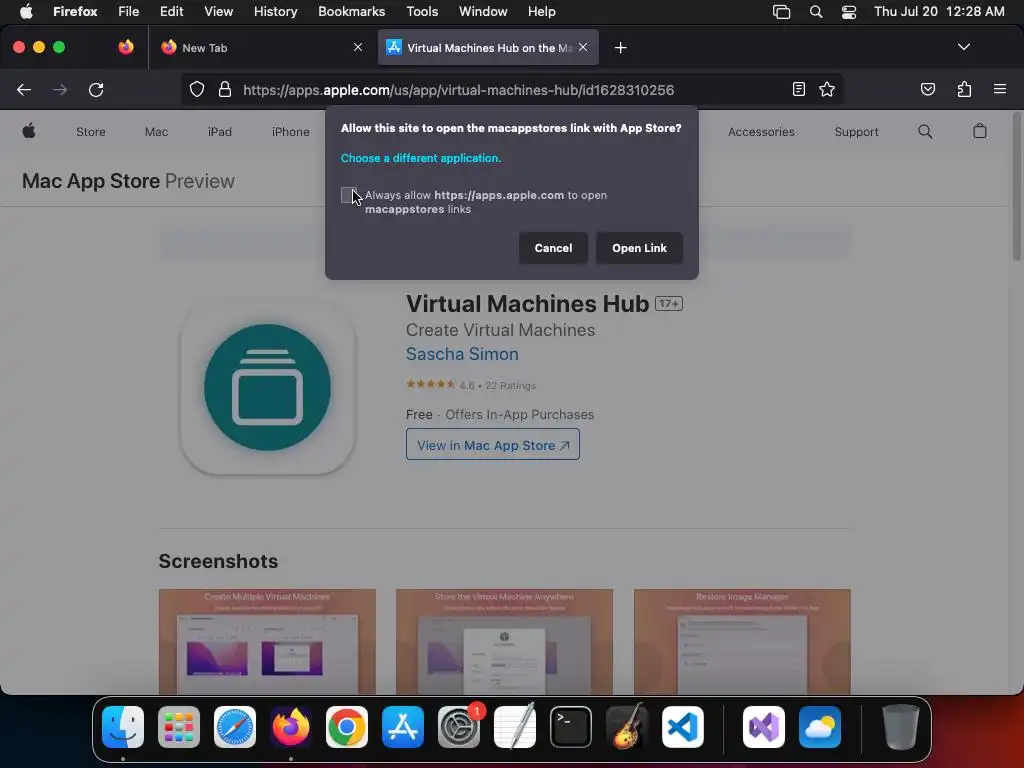This screenshot has height=768, width=1024.
Task: Go to Support in Apple nav
Action: (856, 131)
